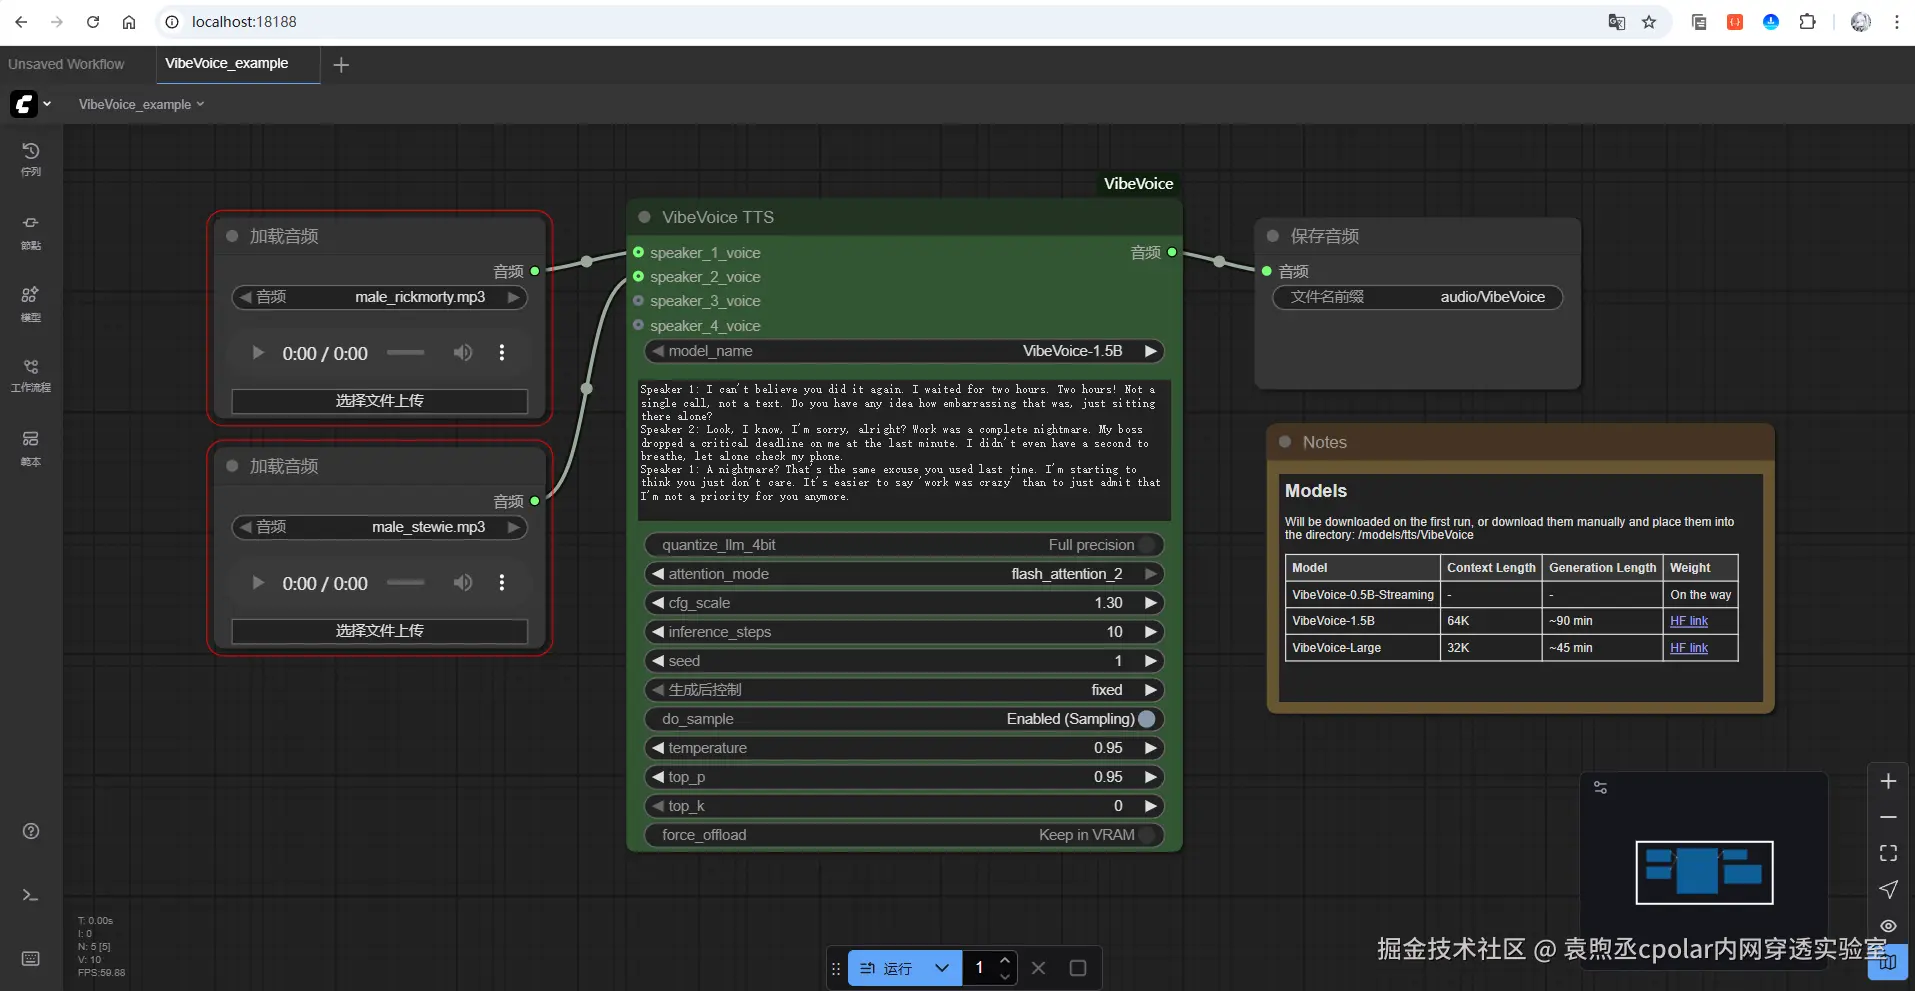Open the Model Library sidebar panel
1915x991 pixels.
[31, 304]
